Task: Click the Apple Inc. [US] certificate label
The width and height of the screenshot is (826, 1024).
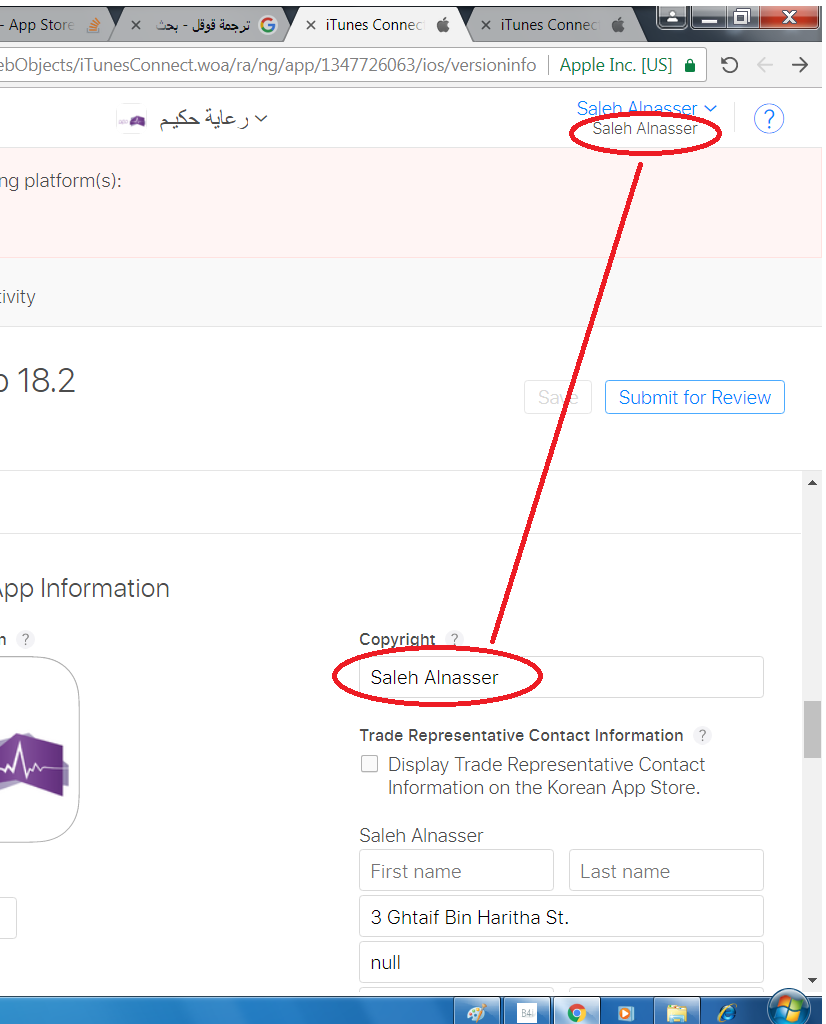Action: [616, 65]
